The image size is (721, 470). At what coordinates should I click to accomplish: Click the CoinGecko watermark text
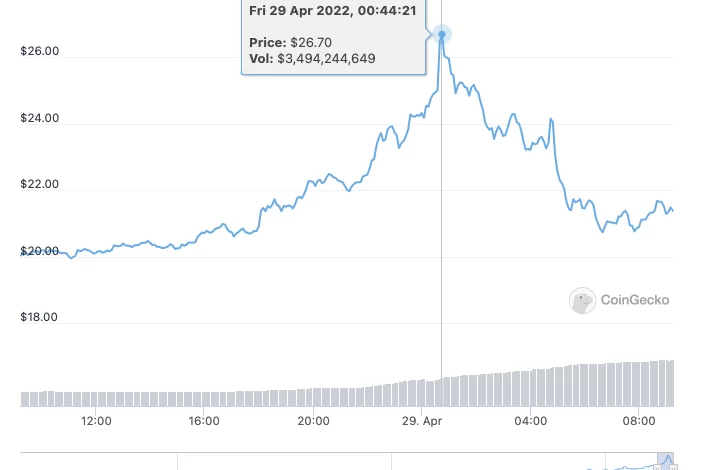tap(634, 300)
